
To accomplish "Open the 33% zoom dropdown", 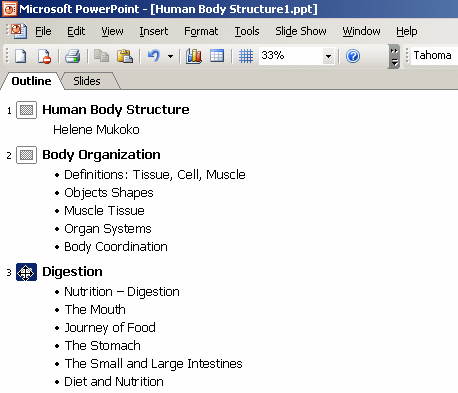I will 328,56.
